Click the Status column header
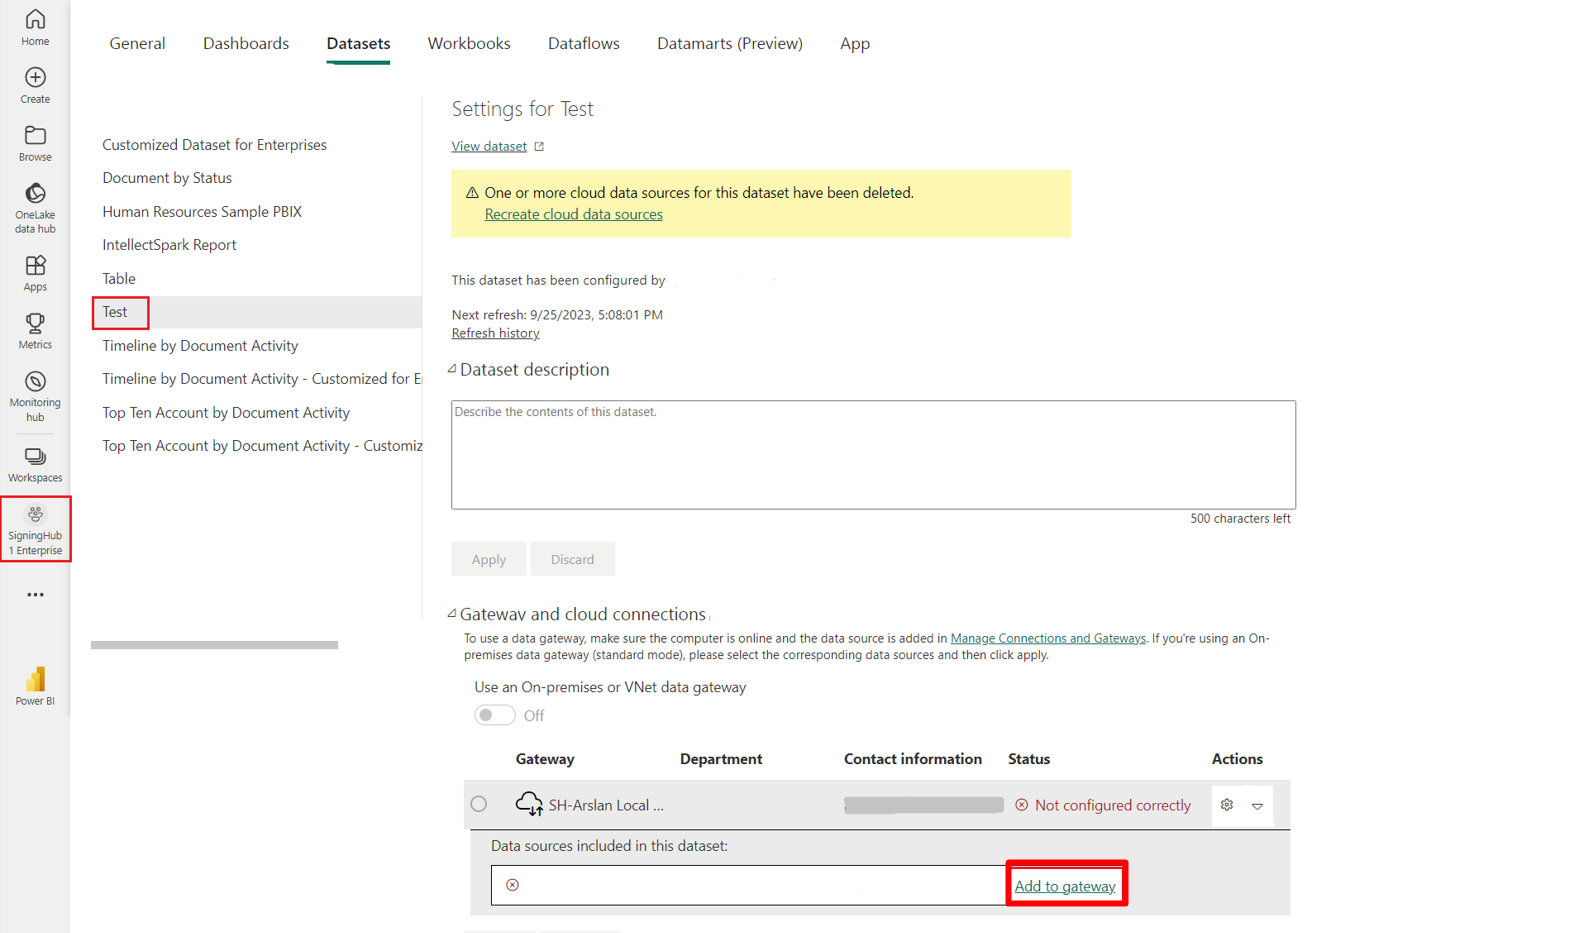This screenshot has width=1577, height=933. [x=1029, y=759]
